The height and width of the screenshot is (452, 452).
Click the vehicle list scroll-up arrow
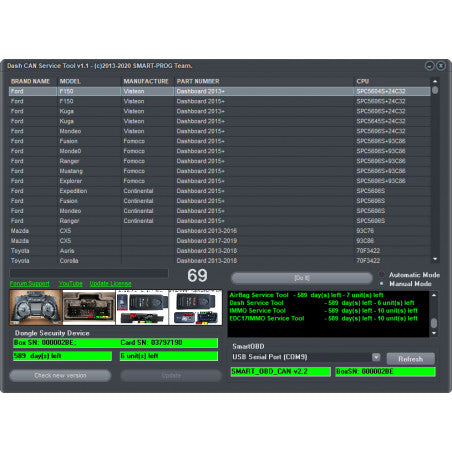pyautogui.click(x=435, y=81)
